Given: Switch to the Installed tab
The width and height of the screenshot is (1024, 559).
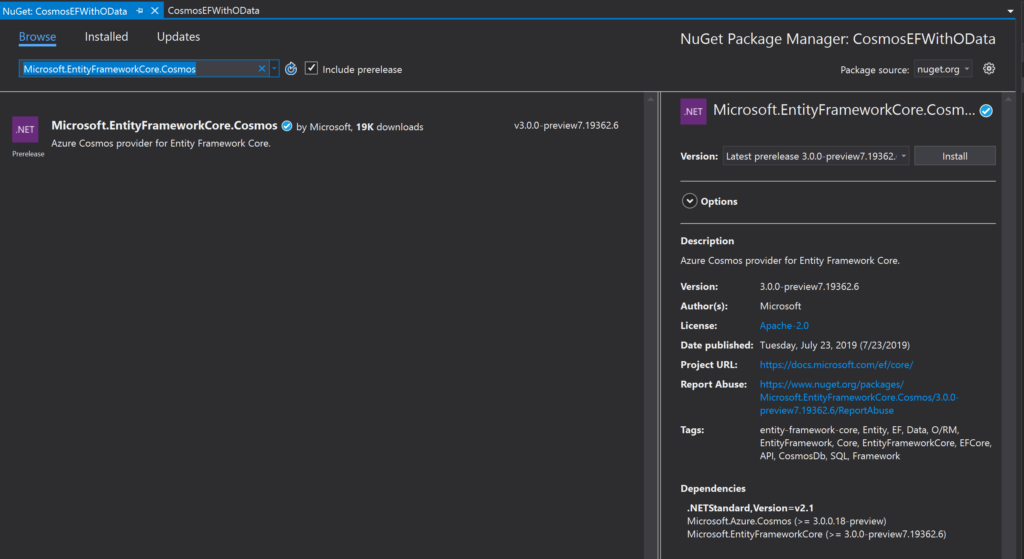Looking at the screenshot, I should tap(106, 37).
